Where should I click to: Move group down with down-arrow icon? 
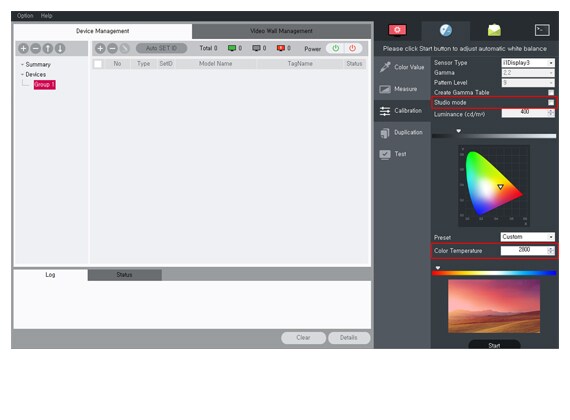60,48
